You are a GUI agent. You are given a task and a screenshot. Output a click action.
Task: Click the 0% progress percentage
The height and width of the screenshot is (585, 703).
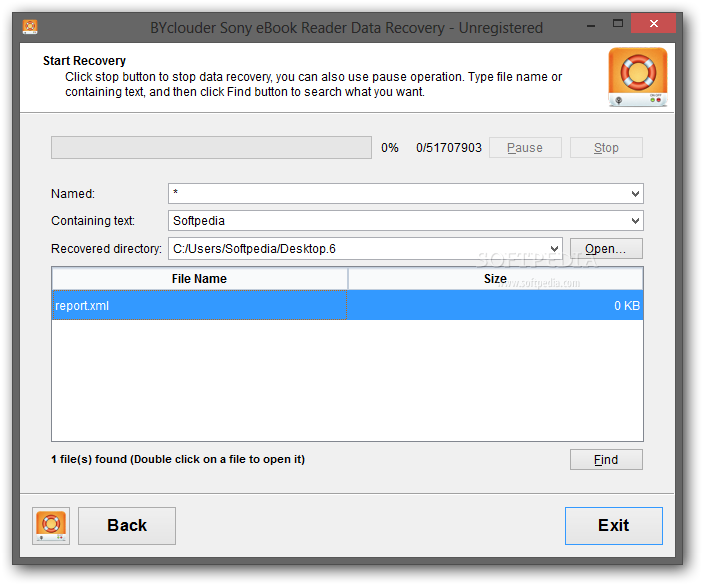390,147
